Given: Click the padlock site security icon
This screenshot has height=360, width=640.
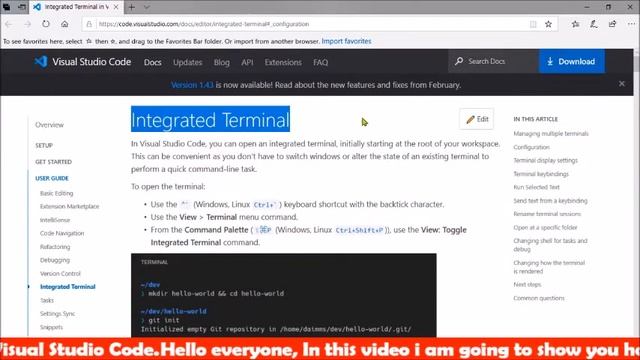Looking at the screenshot, I should (x=89, y=24).
